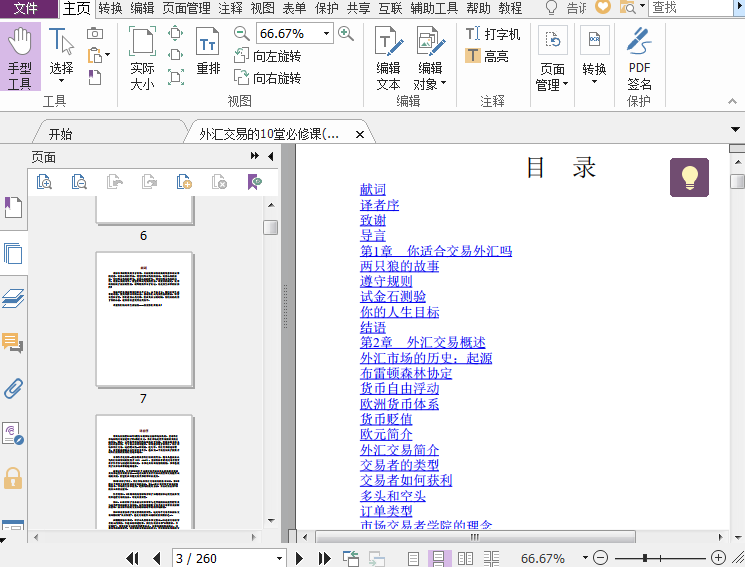This screenshot has height=567, width=745.
Task: Open the Layers sidebar panel
Action: point(13,298)
